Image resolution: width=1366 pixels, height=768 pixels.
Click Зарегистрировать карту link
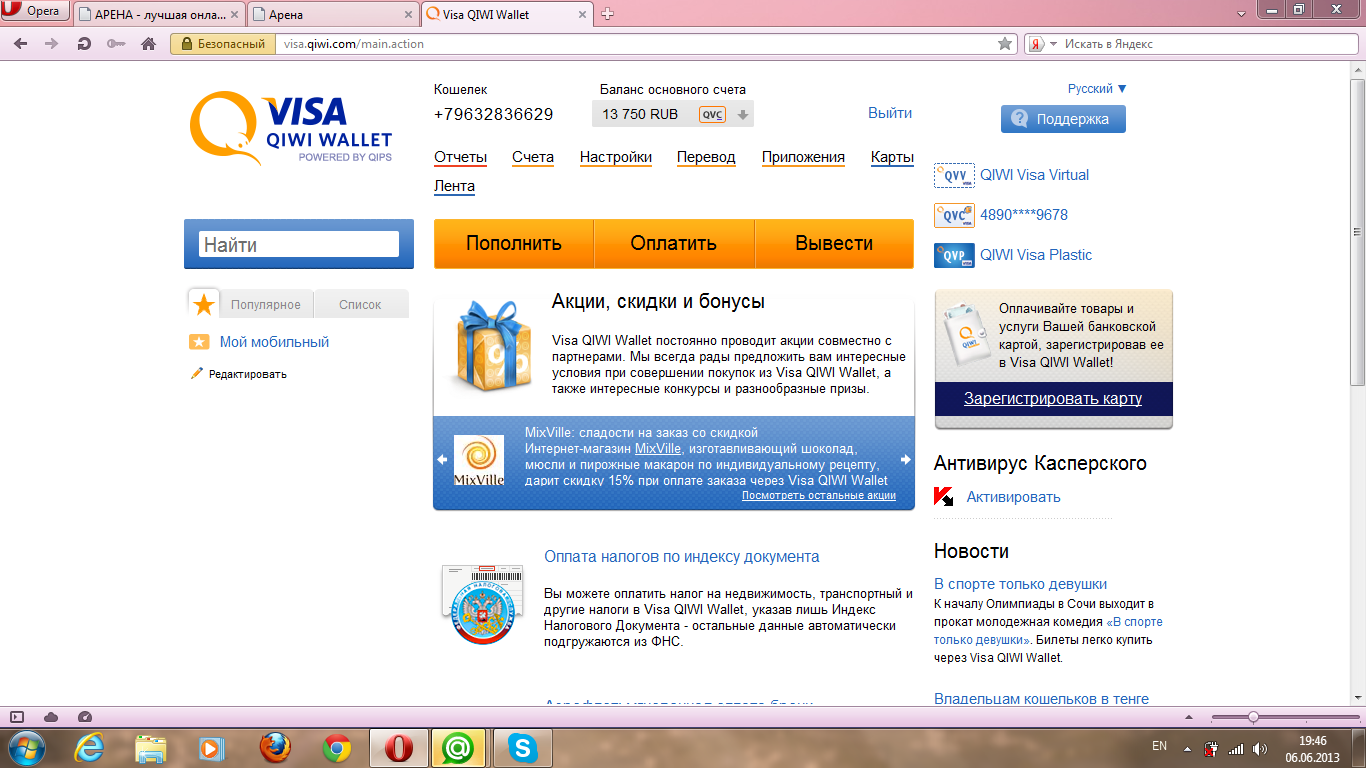(1053, 398)
